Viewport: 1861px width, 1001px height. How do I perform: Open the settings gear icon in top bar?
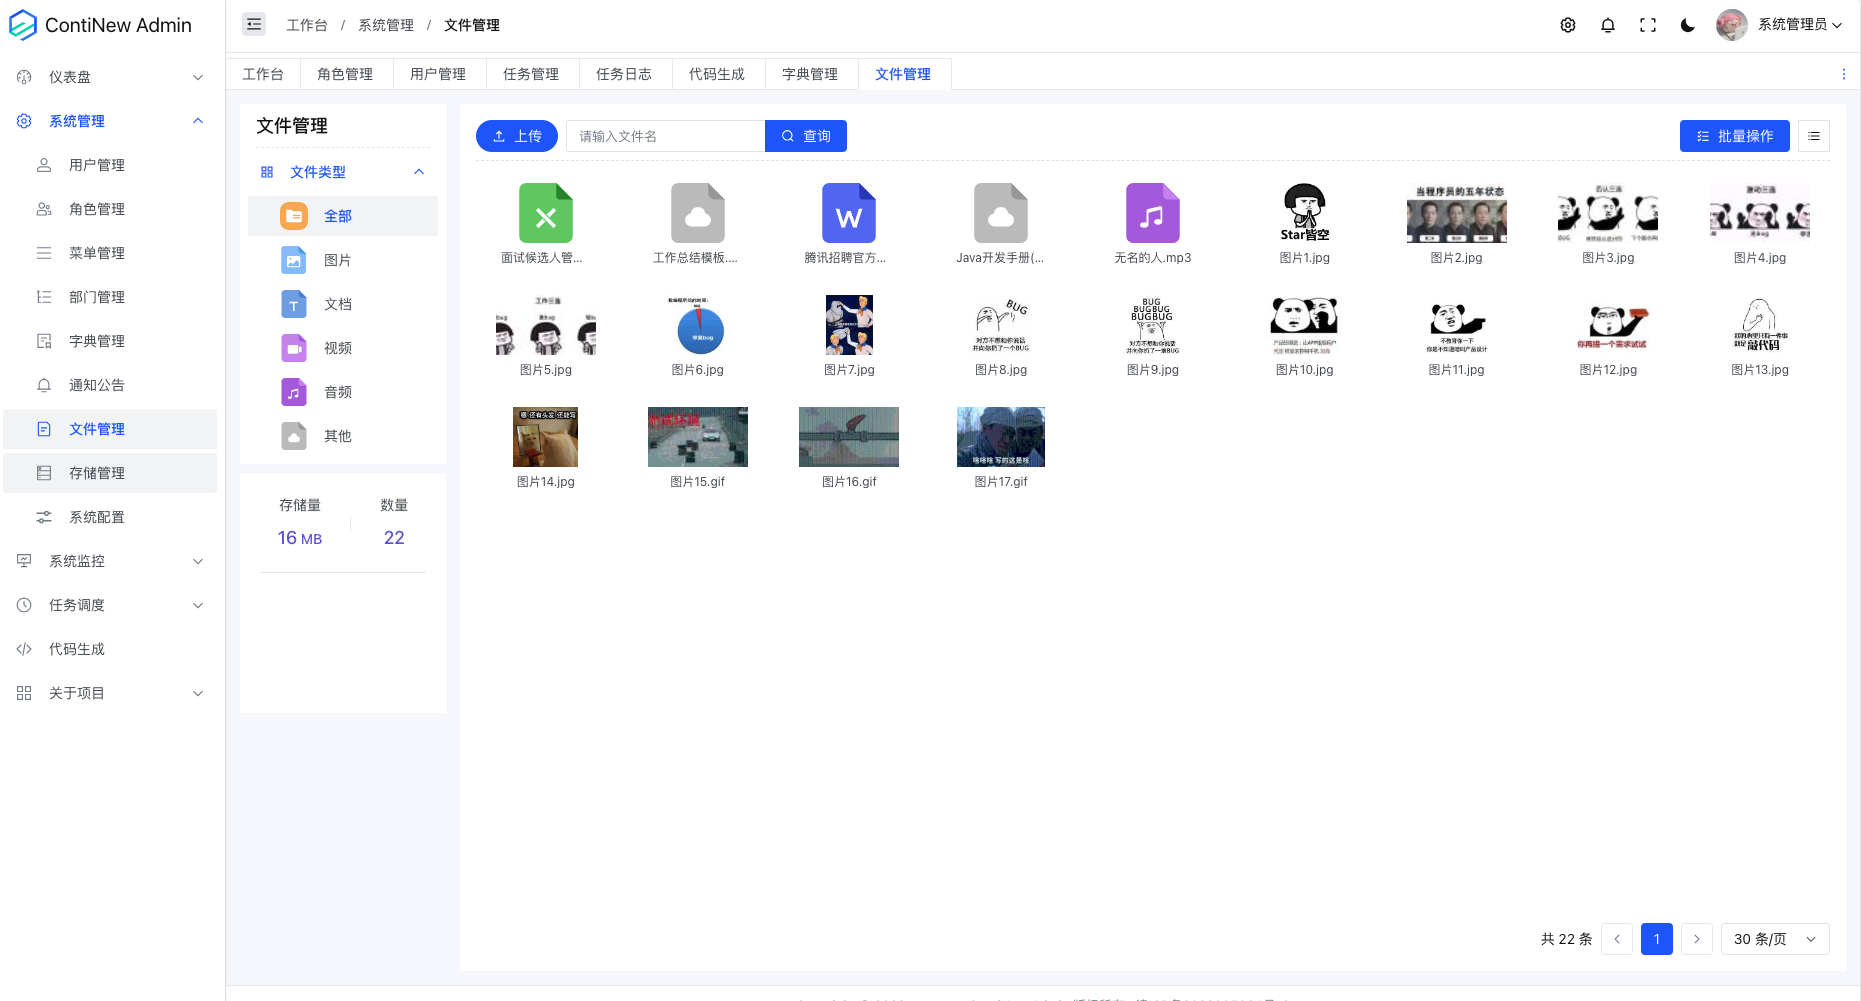pos(1567,25)
